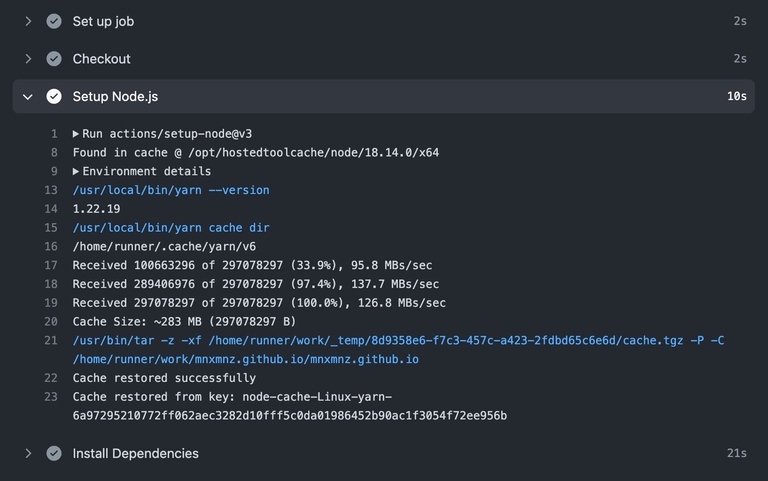768x481 pixels.
Task: Expand the Run actions/setup-node@v3 disclosure triangle
Action: [77, 134]
